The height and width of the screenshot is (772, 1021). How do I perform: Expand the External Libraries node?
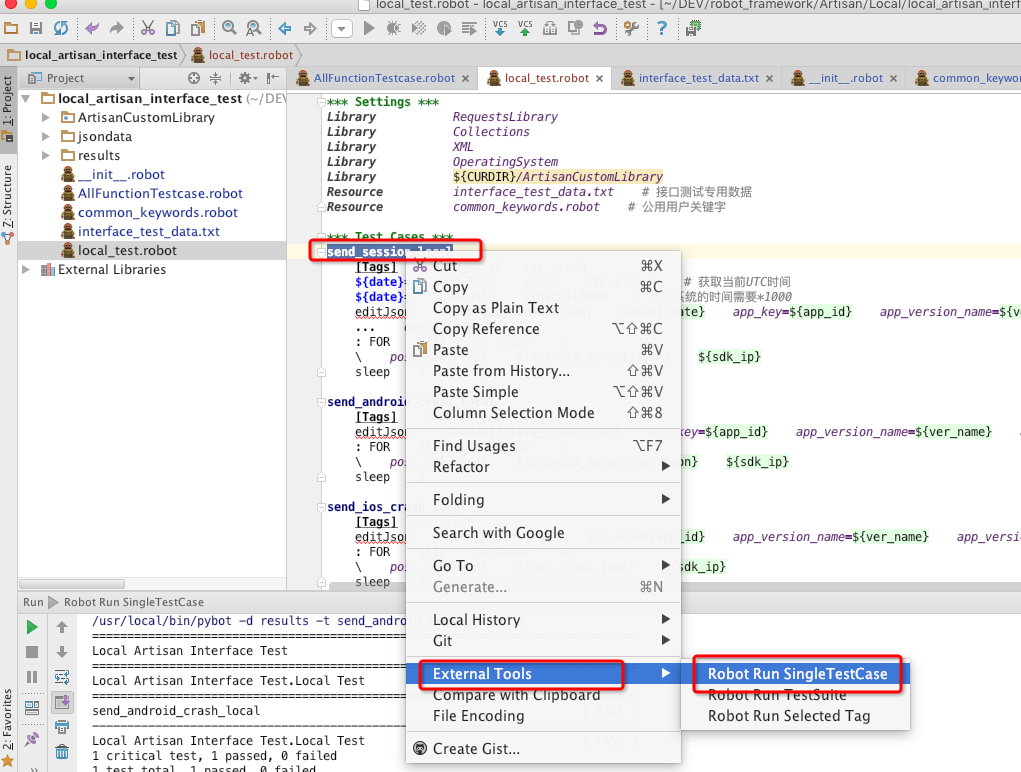coord(27,270)
